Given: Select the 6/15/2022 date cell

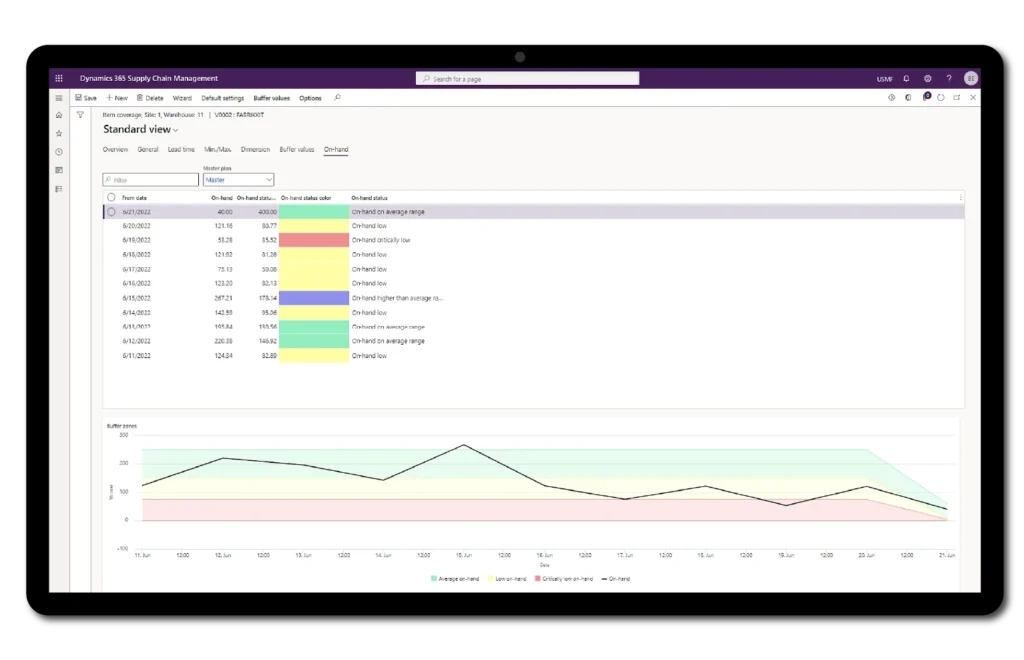Looking at the screenshot, I should [x=136, y=298].
